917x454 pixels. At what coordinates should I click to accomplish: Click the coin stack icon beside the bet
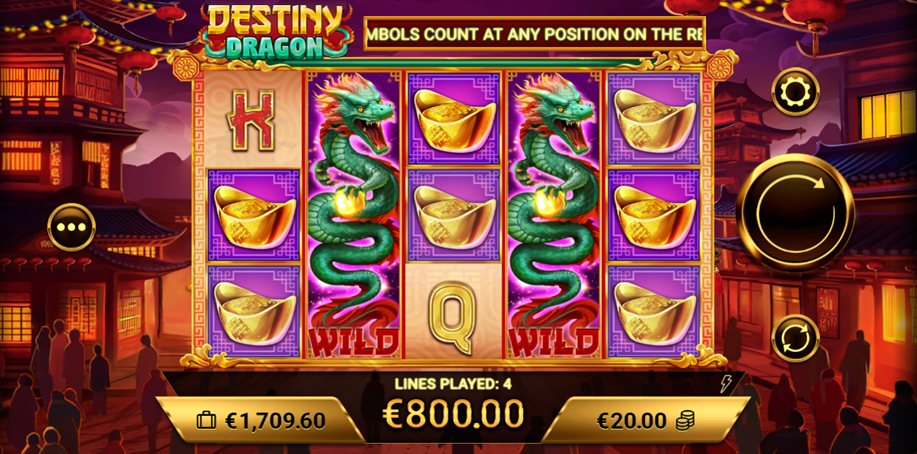685,421
